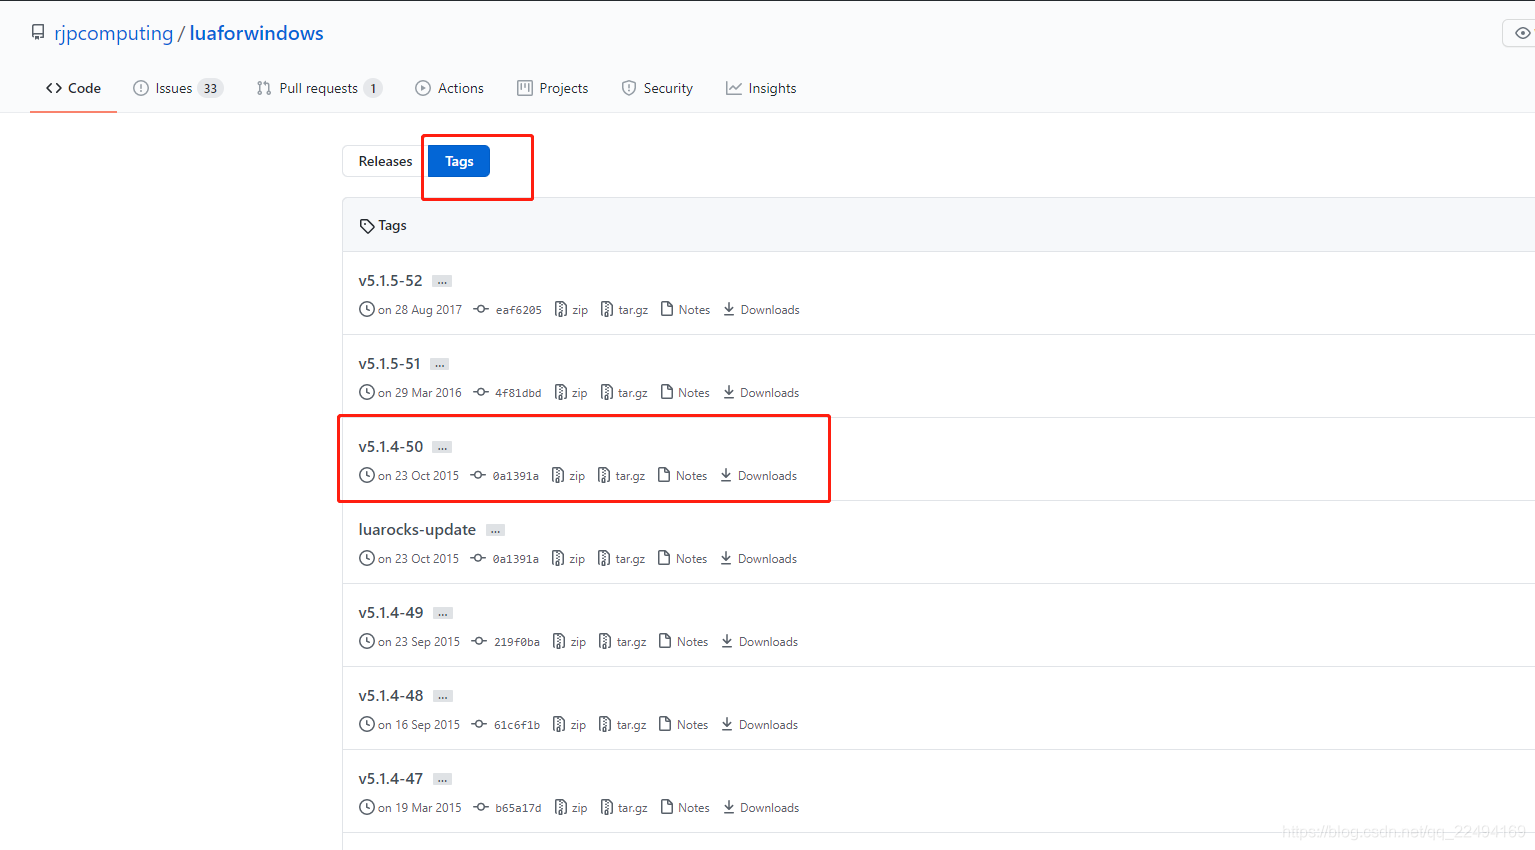Open the Security tab
1535x850 pixels.
pyautogui.click(x=657, y=88)
